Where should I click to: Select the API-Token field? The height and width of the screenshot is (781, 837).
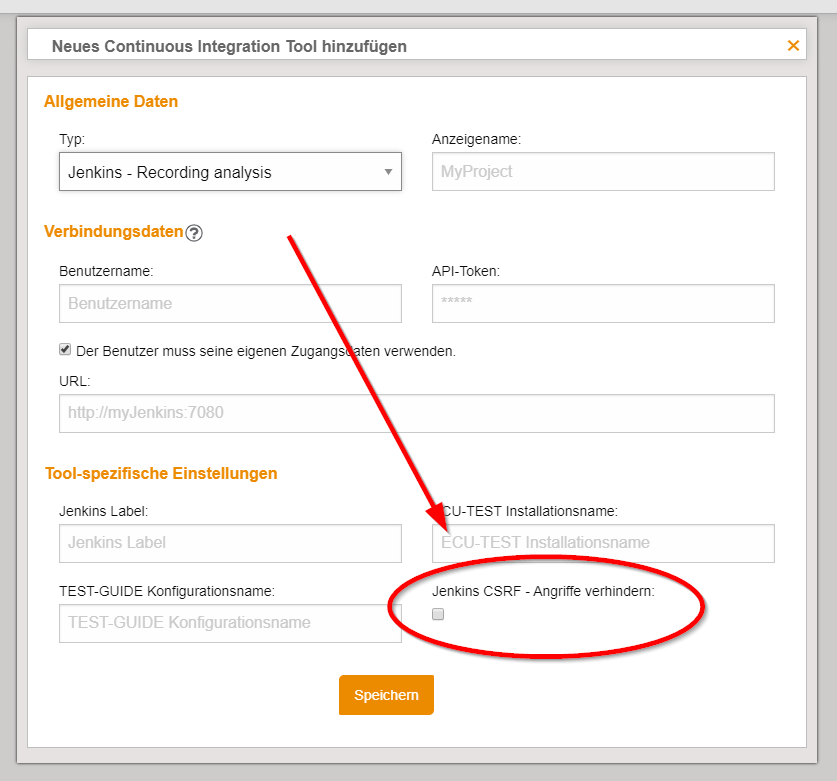click(603, 303)
